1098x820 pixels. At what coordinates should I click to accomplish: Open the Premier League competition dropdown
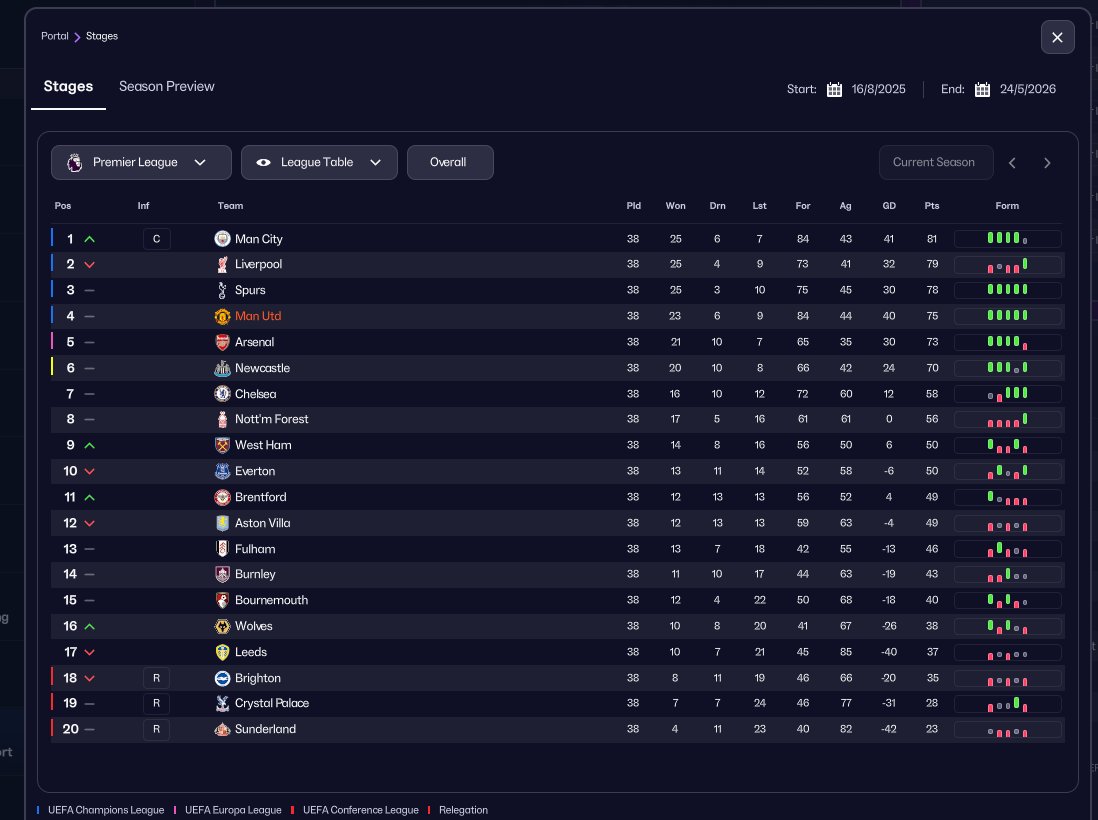[x=141, y=162]
